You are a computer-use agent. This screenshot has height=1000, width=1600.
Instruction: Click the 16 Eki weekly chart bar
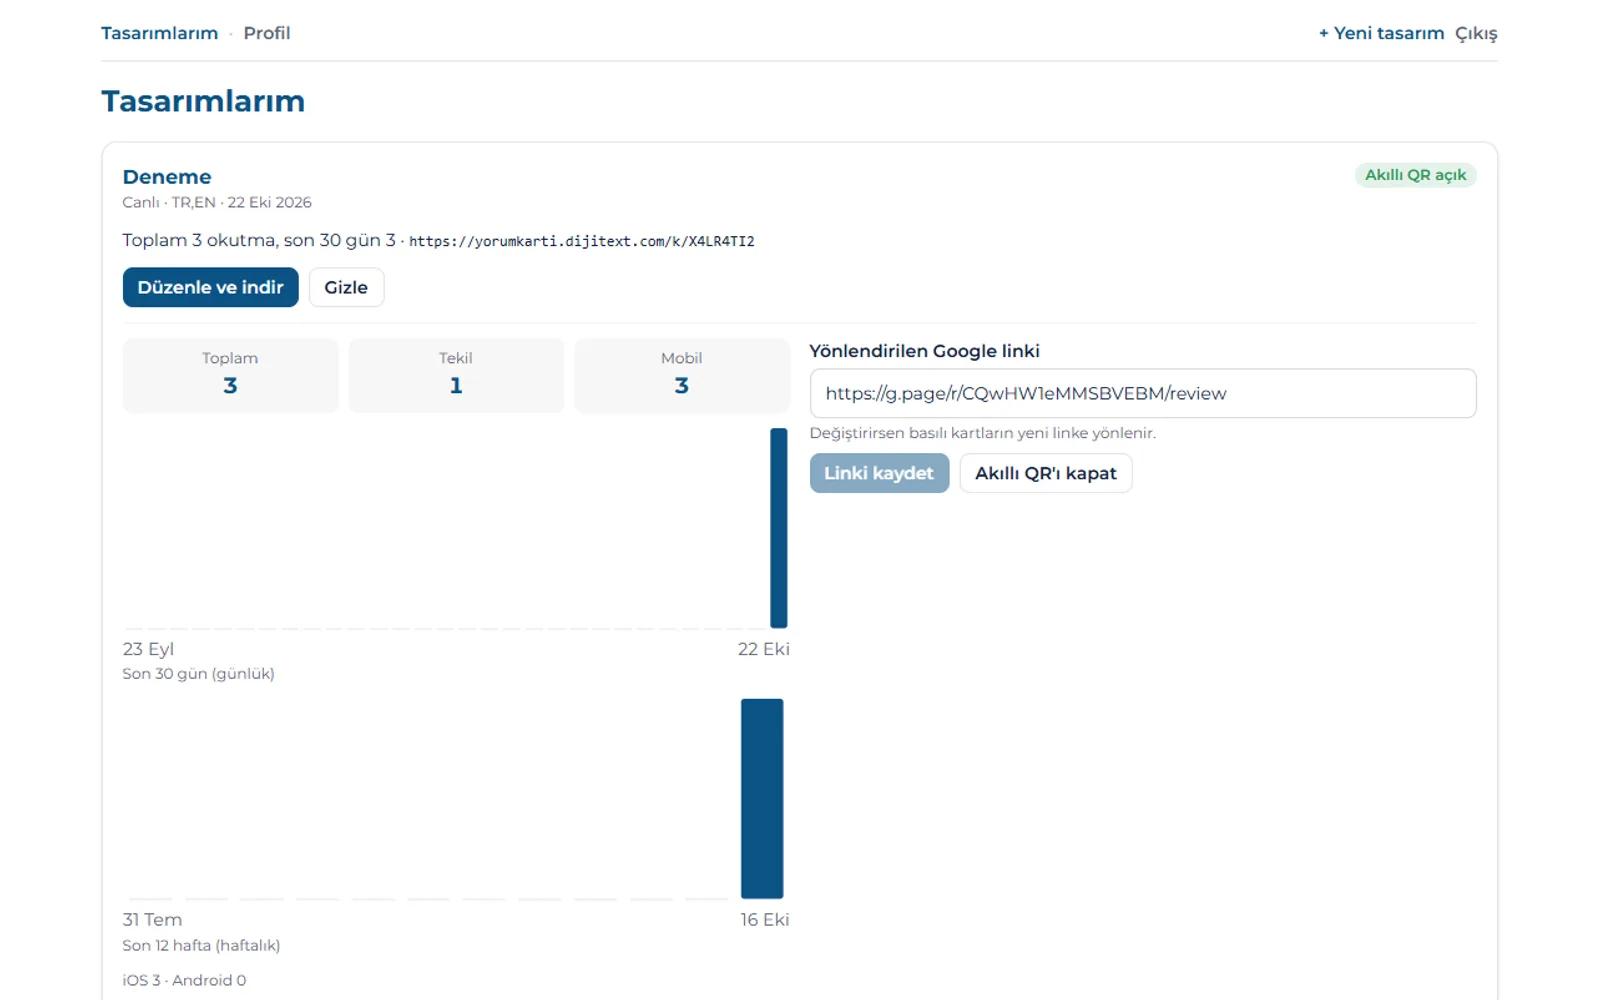[762, 798]
